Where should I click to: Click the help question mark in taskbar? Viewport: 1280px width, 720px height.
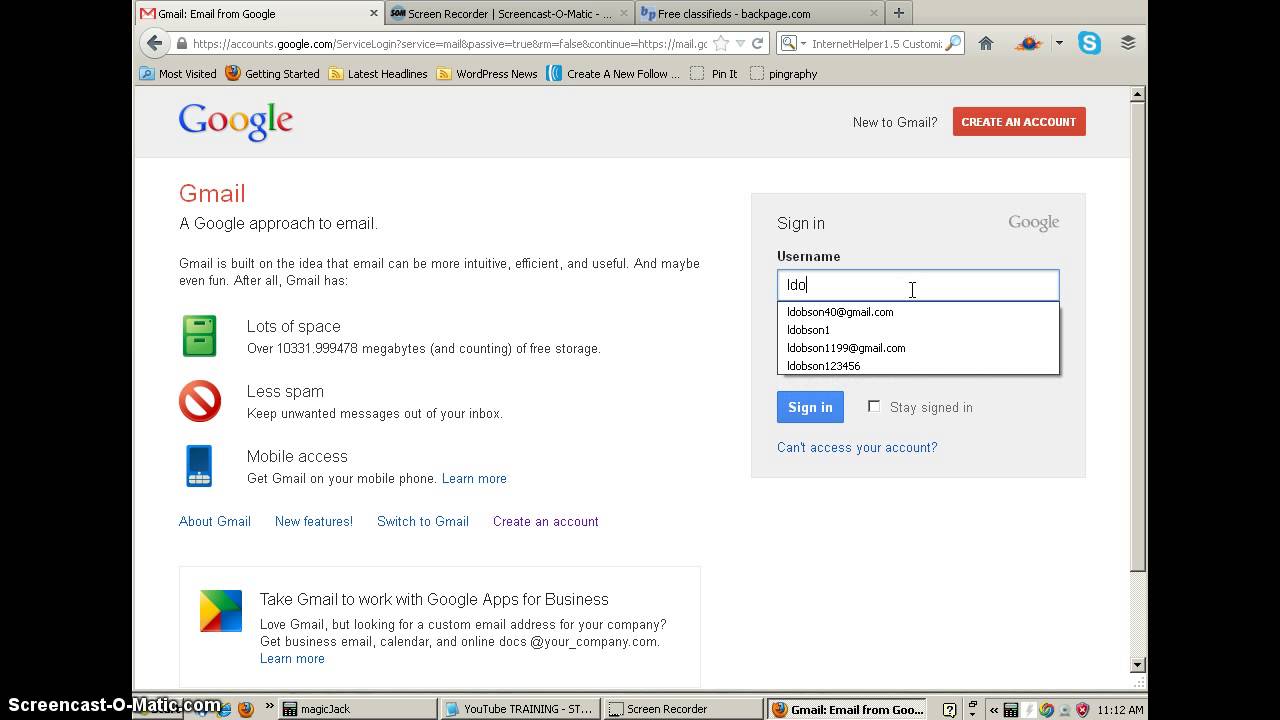point(950,709)
